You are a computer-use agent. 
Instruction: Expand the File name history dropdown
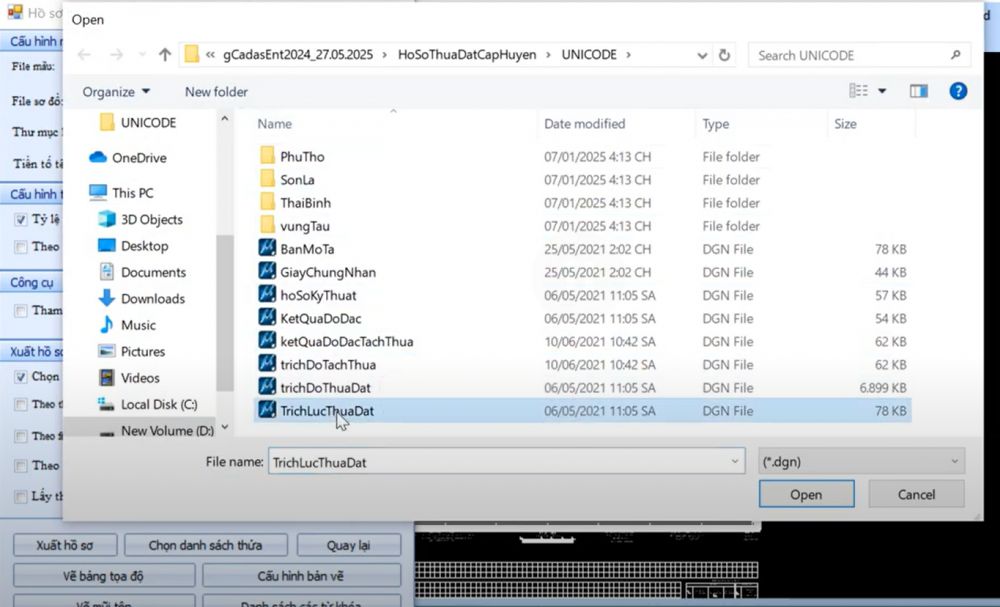click(x=736, y=462)
